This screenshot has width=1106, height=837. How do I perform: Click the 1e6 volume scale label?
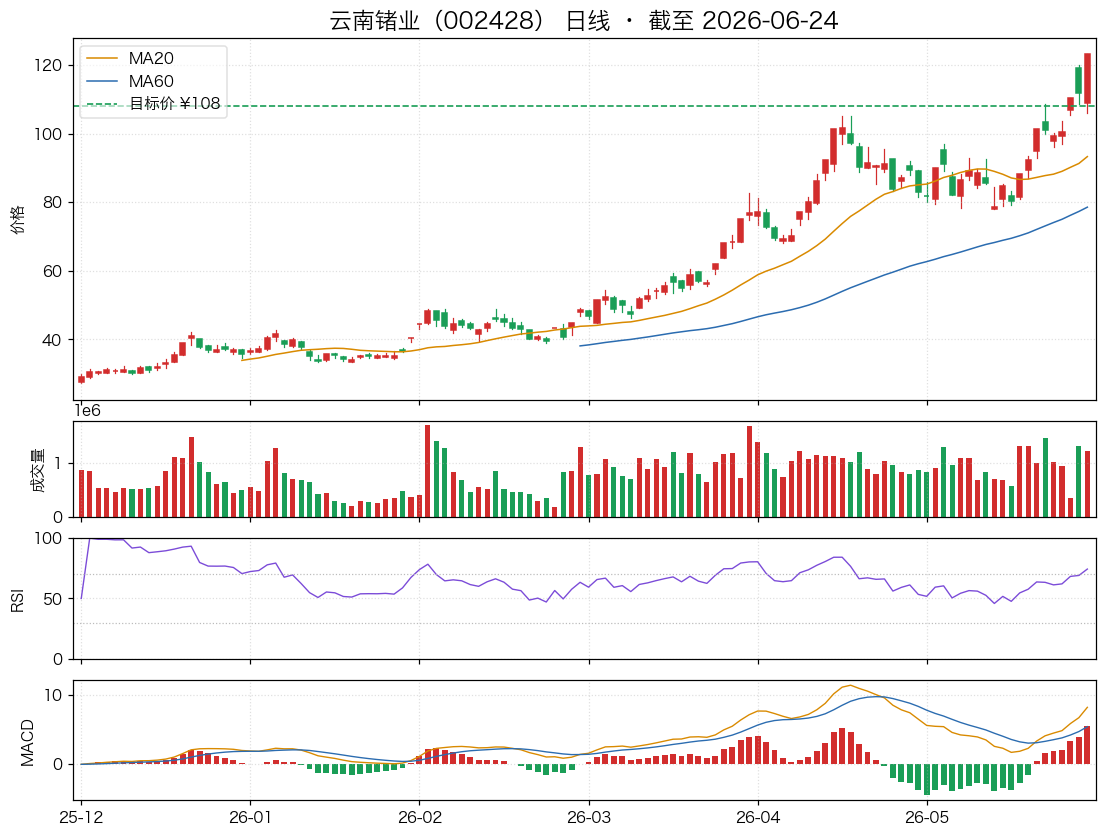pos(87,410)
